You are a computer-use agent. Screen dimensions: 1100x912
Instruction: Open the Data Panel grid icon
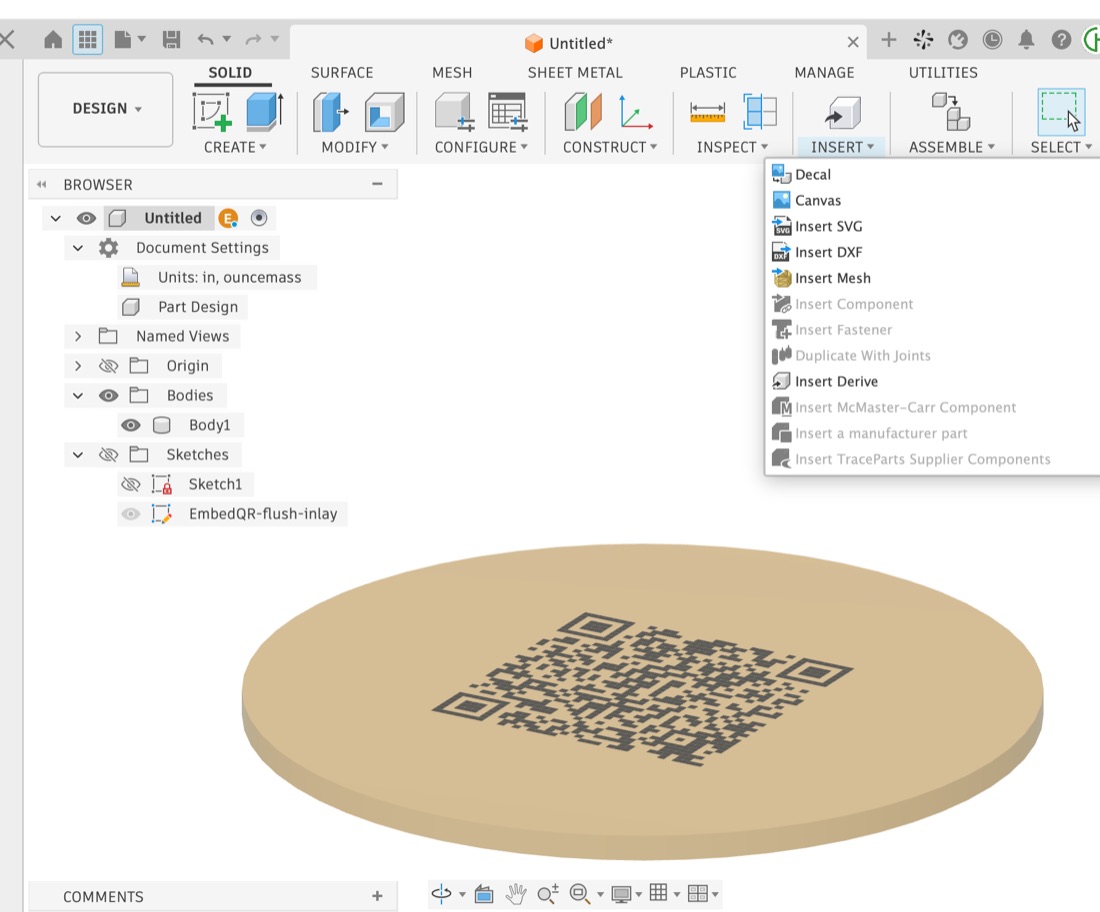[88, 39]
